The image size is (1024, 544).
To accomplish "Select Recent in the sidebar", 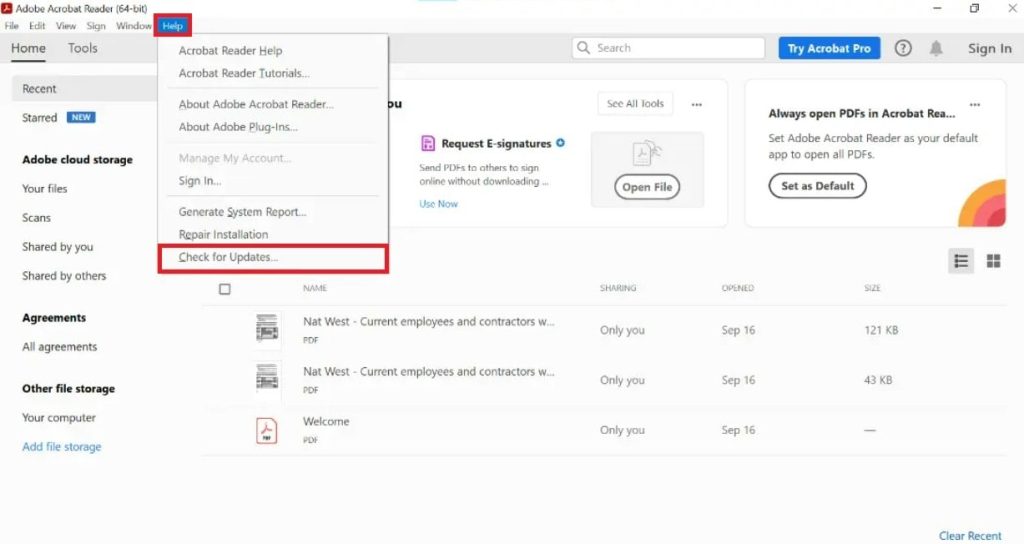I will 84,89.
